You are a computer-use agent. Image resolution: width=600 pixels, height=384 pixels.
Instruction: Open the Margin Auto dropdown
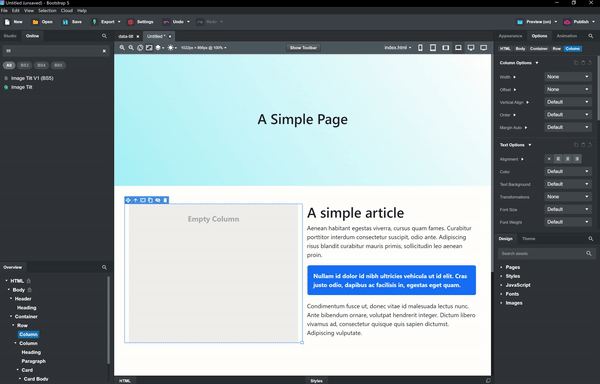pyautogui.click(x=568, y=127)
